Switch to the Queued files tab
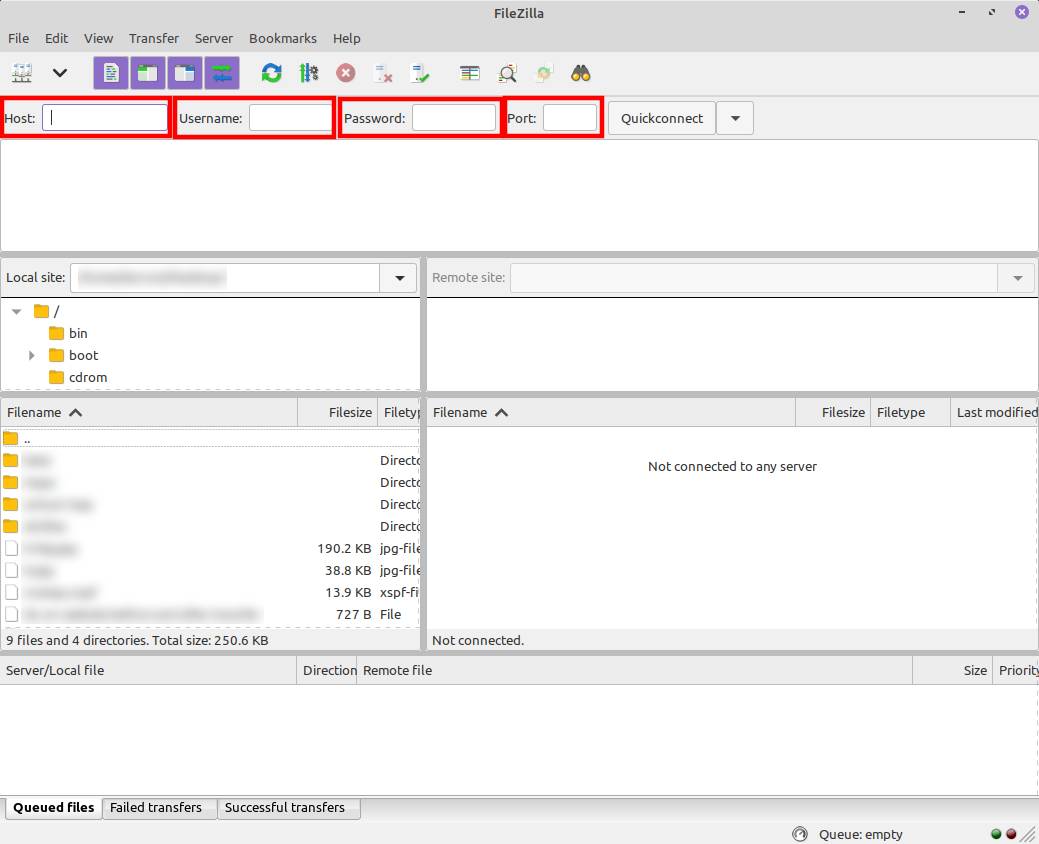Screen dimensions: 1039x844 pyautogui.click(x=54, y=808)
